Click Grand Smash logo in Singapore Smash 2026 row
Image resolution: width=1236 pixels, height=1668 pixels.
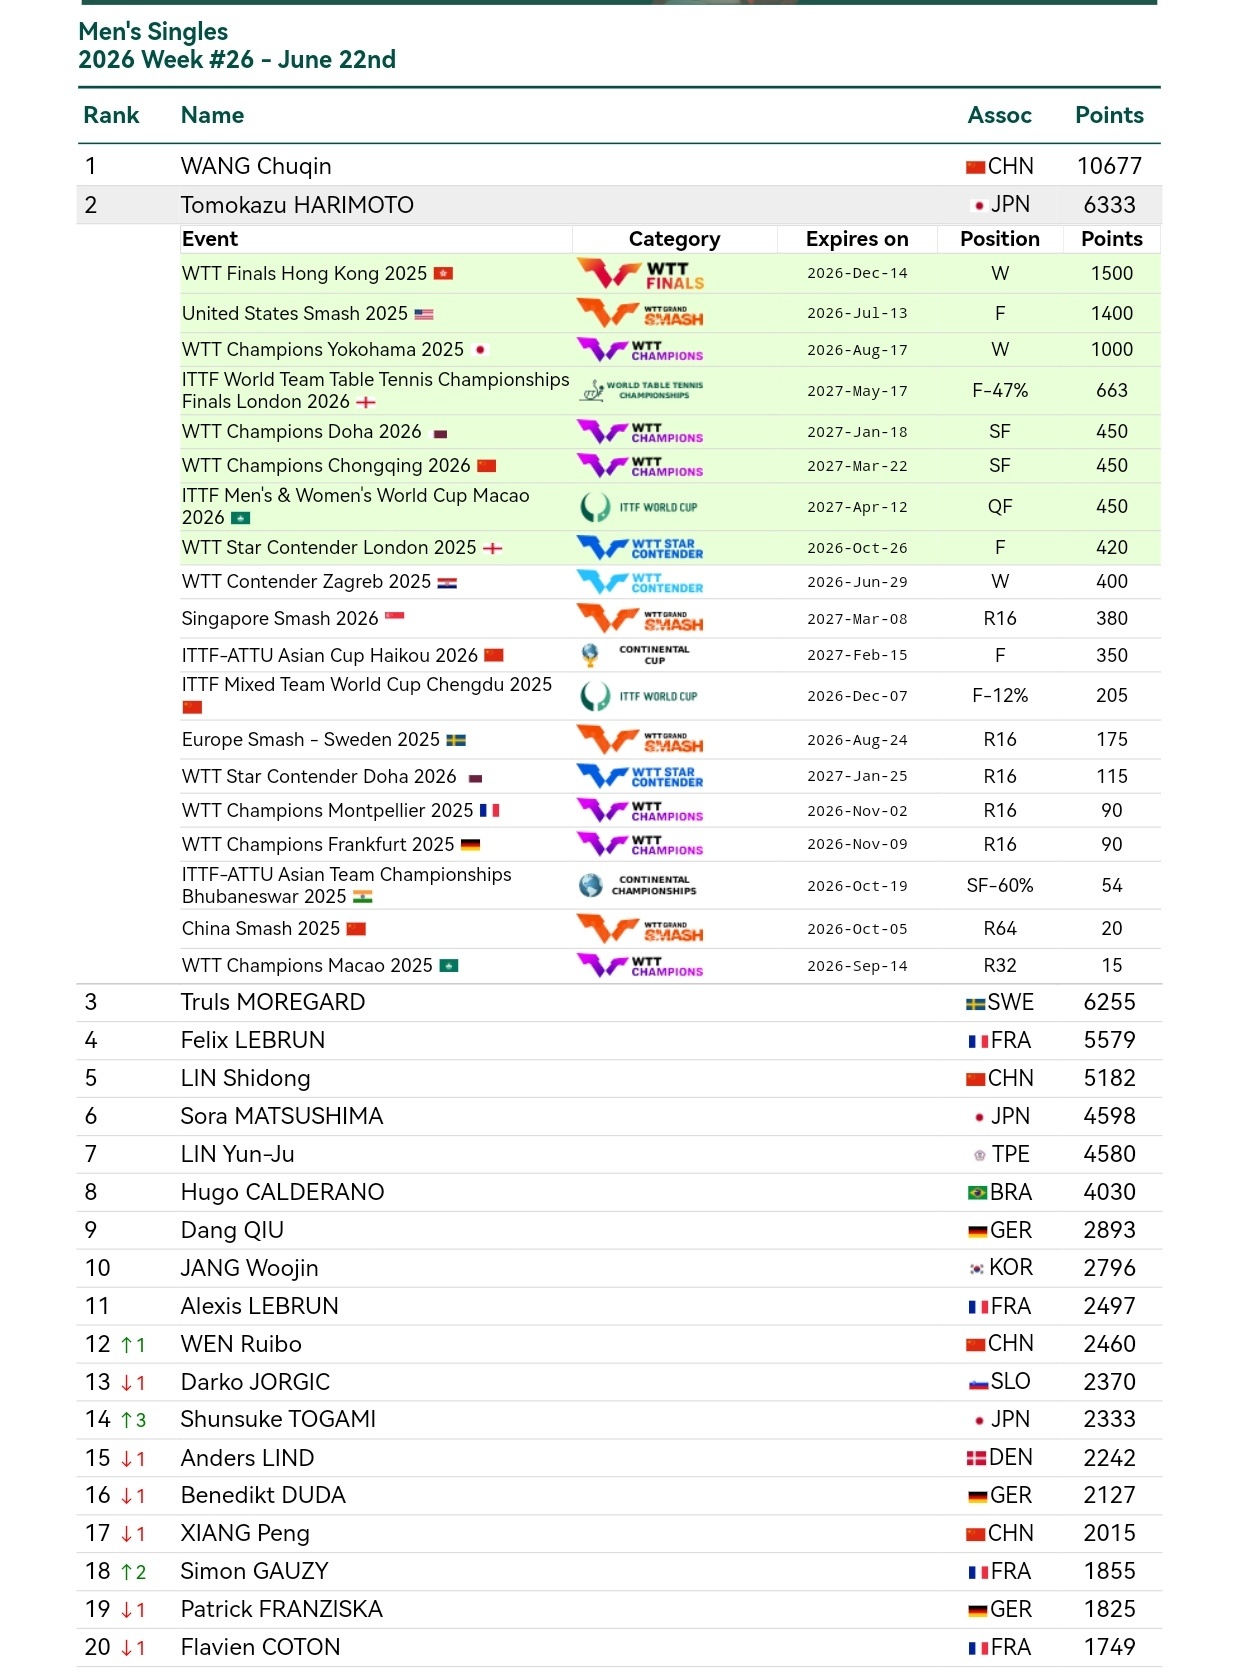(641, 619)
